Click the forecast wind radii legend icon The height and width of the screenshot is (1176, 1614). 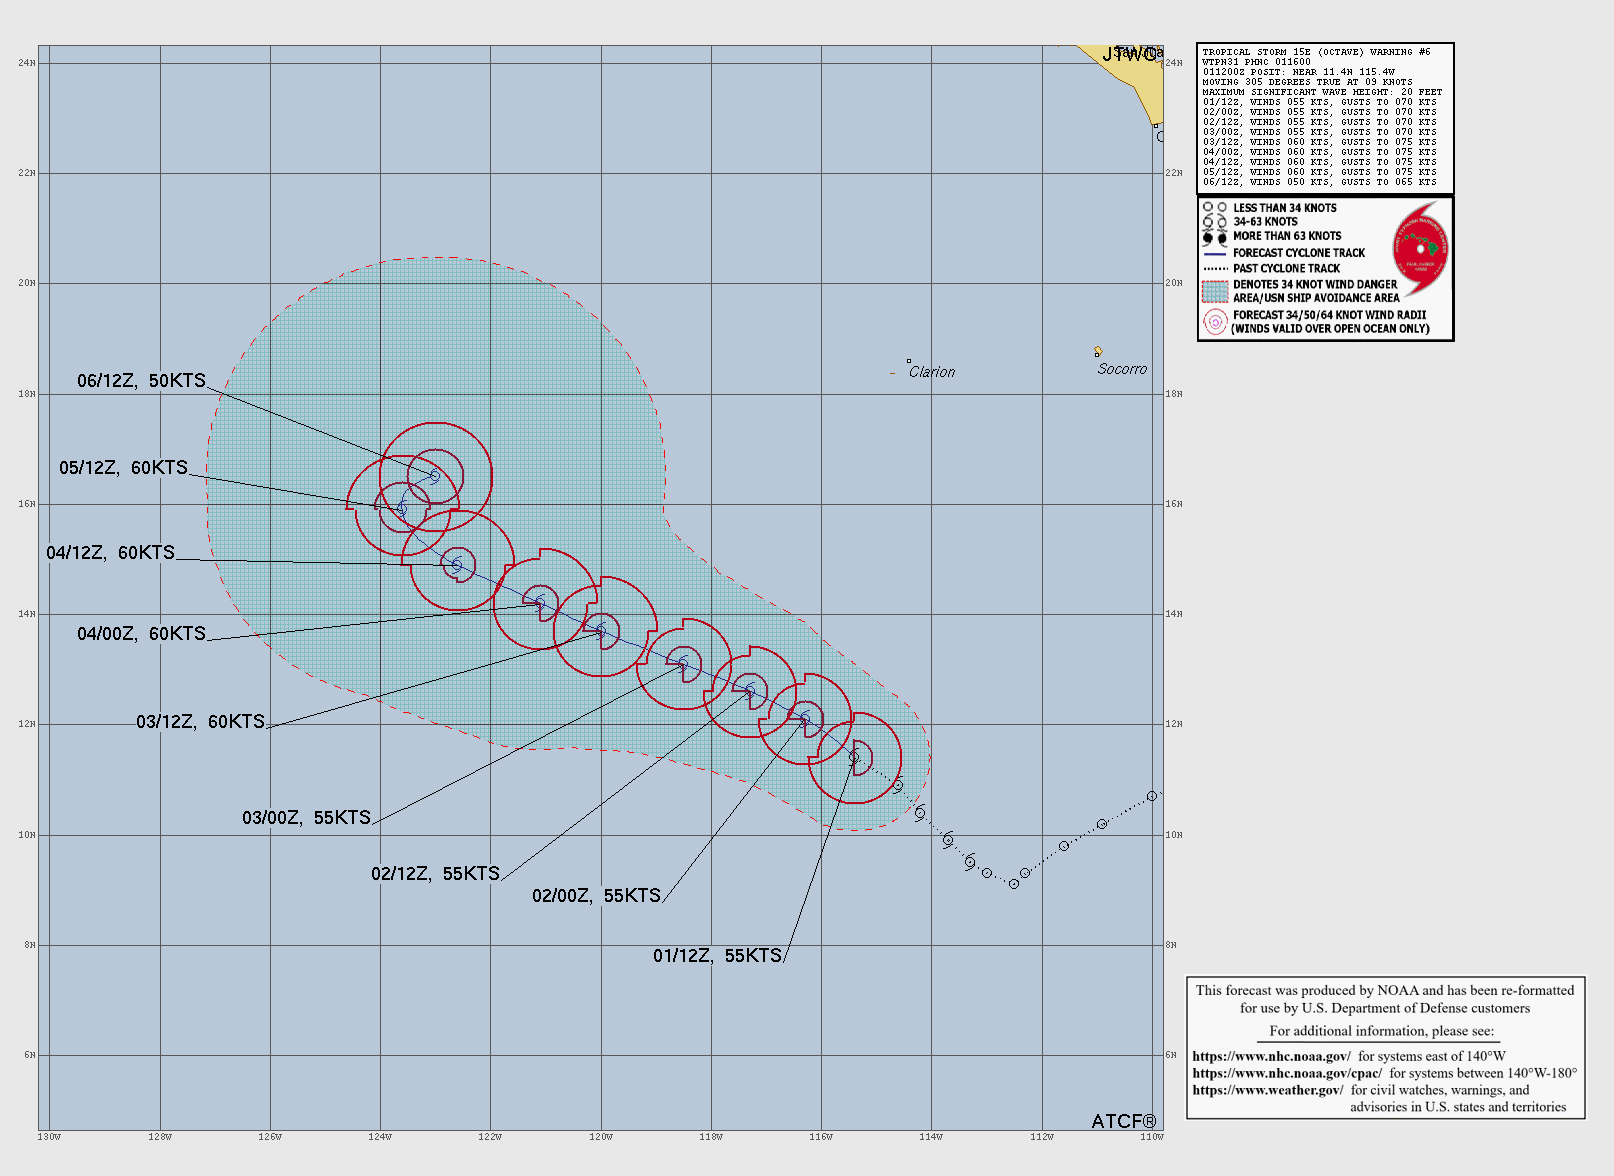[1215, 322]
